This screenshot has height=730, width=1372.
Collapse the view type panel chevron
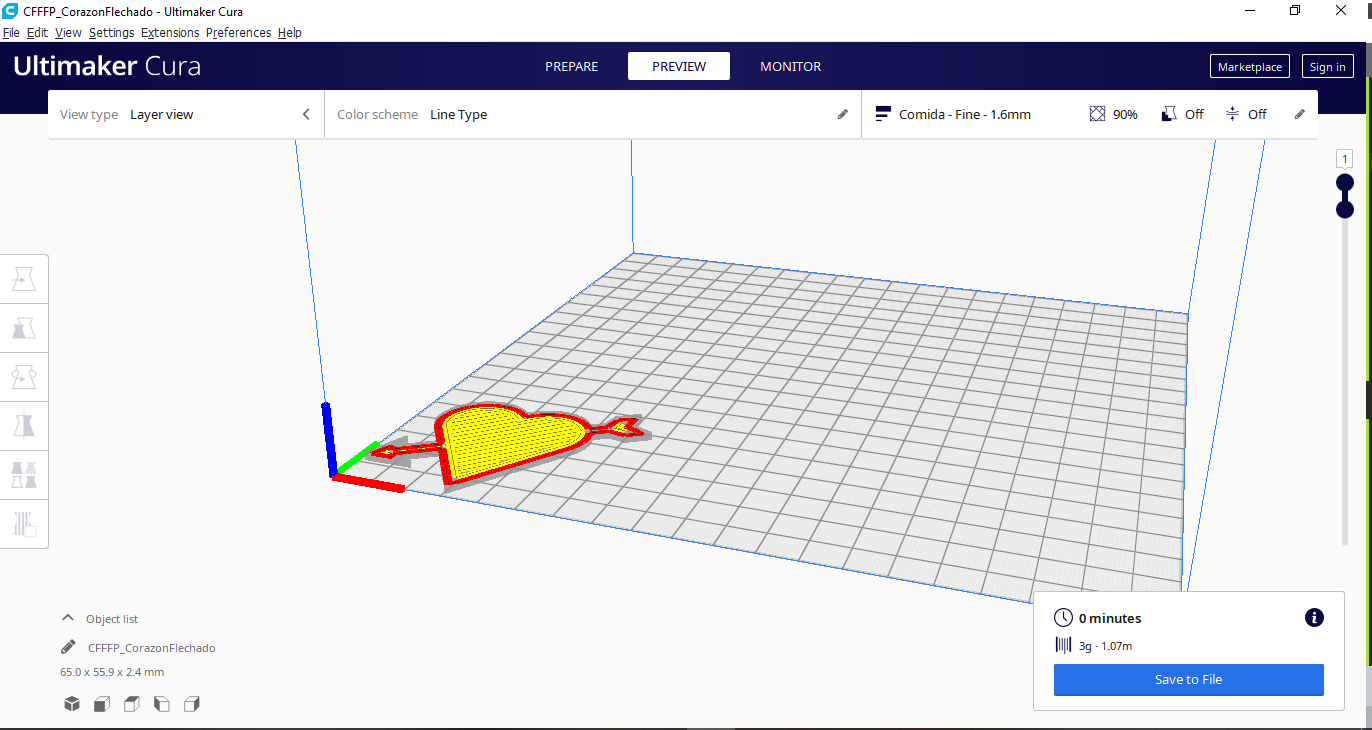point(306,114)
